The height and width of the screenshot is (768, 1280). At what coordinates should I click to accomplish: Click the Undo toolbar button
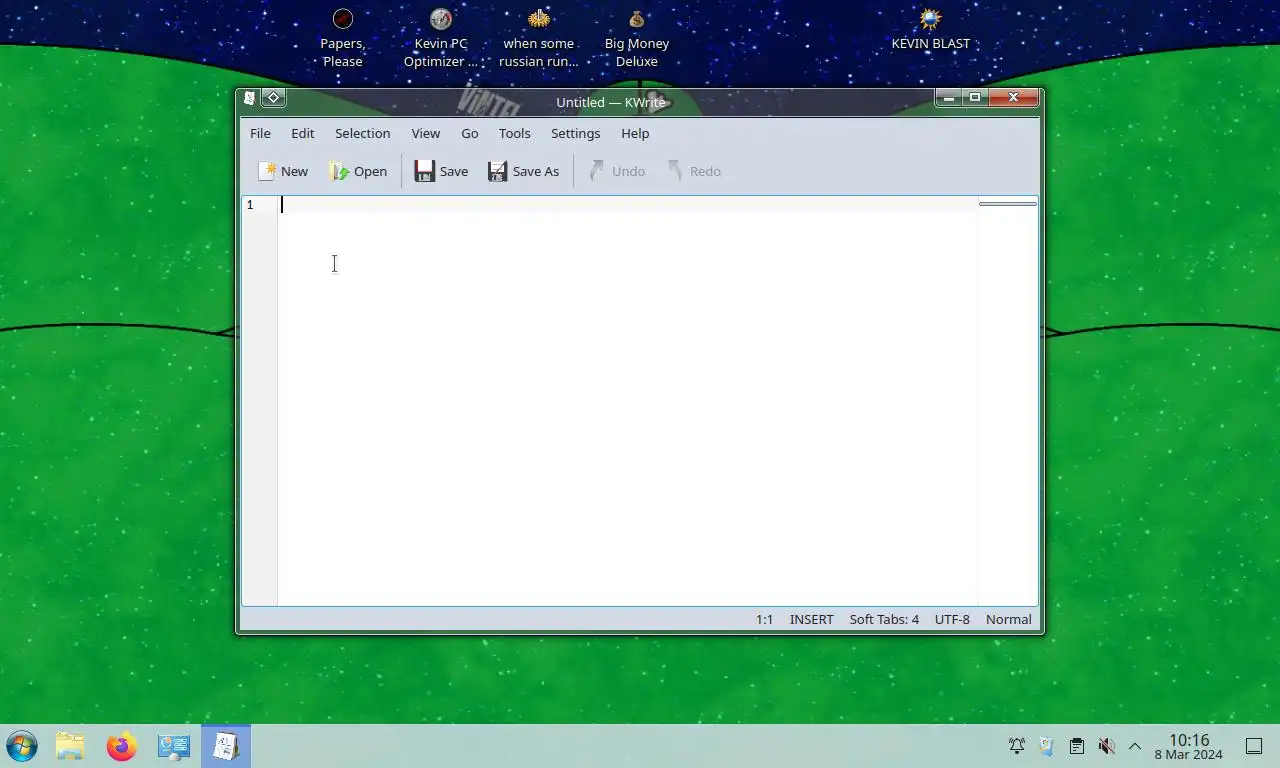pyautogui.click(x=617, y=171)
